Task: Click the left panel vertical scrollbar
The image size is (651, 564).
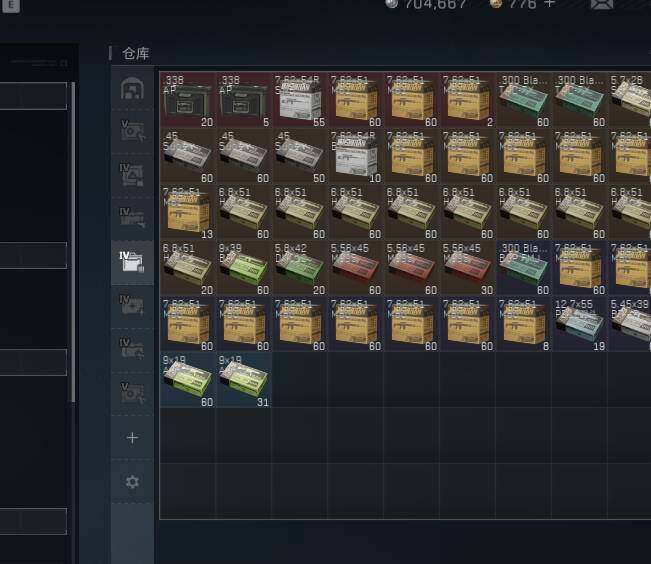Action: click(73, 242)
